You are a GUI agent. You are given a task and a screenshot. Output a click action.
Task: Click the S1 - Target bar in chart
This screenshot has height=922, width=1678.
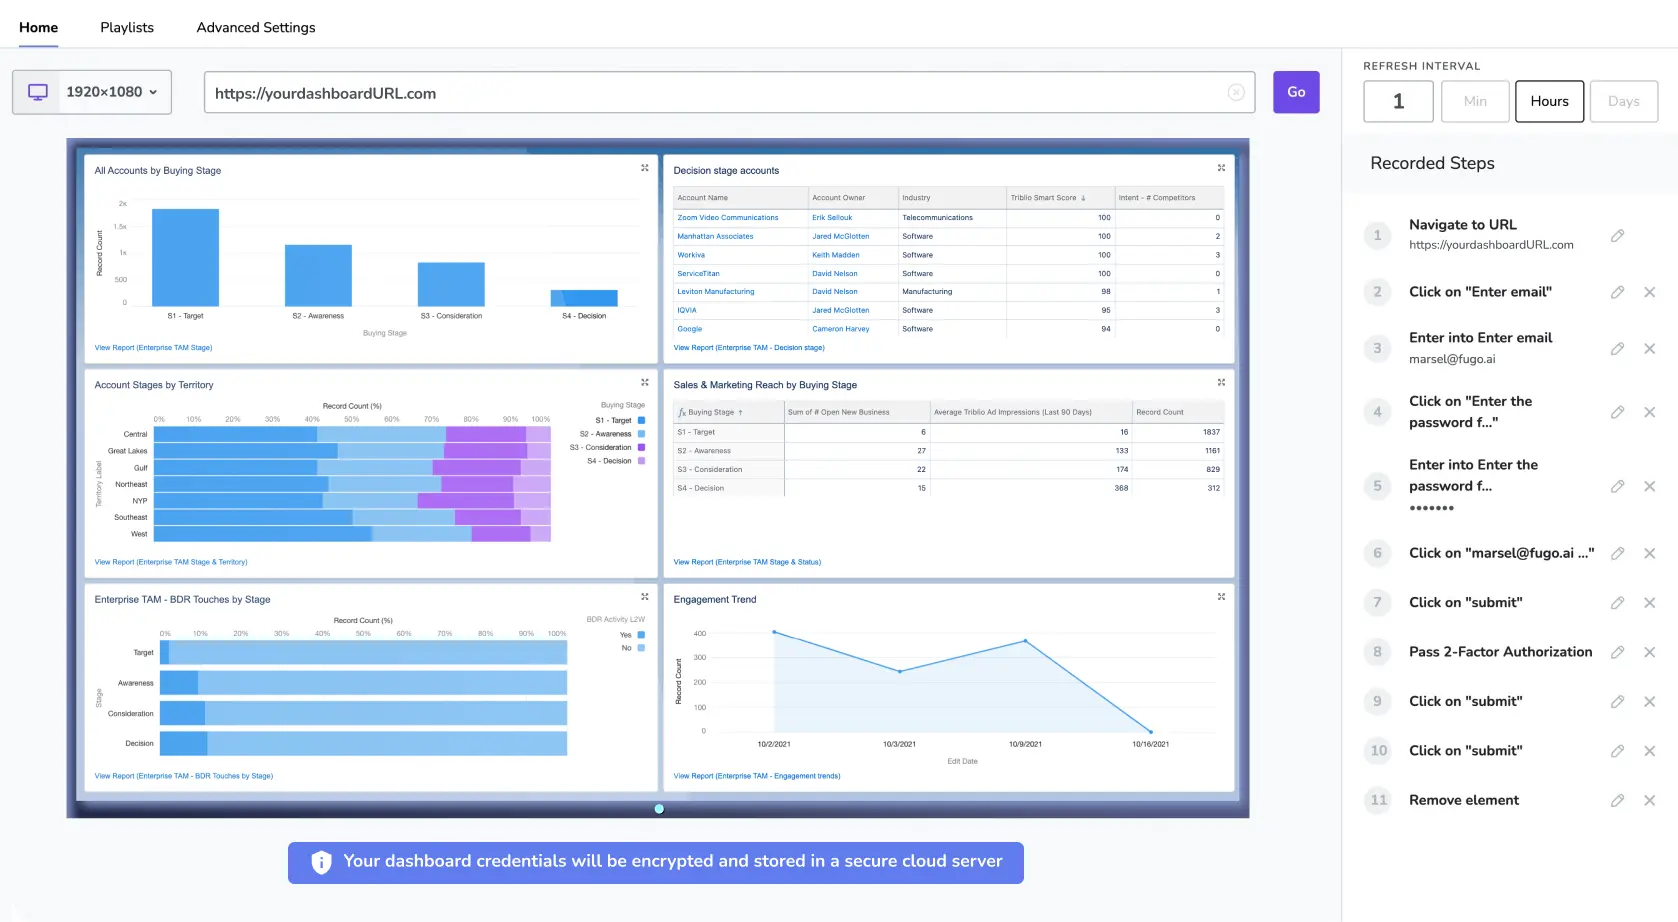[x=185, y=257]
